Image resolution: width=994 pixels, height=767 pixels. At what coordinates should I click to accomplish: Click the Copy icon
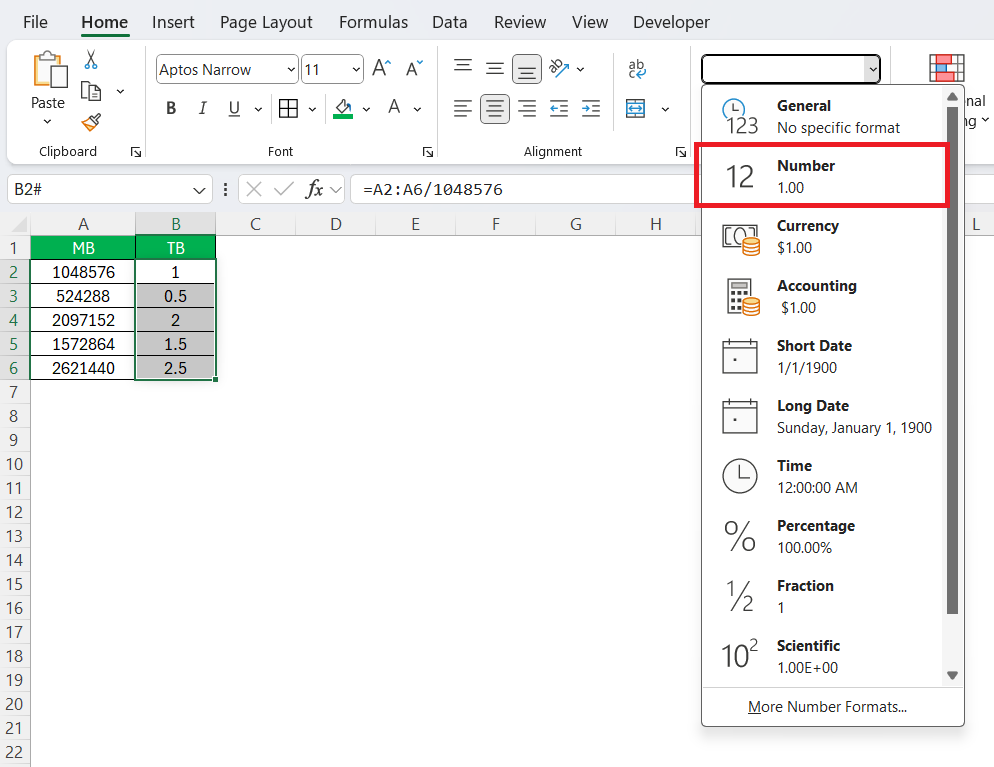(91, 91)
